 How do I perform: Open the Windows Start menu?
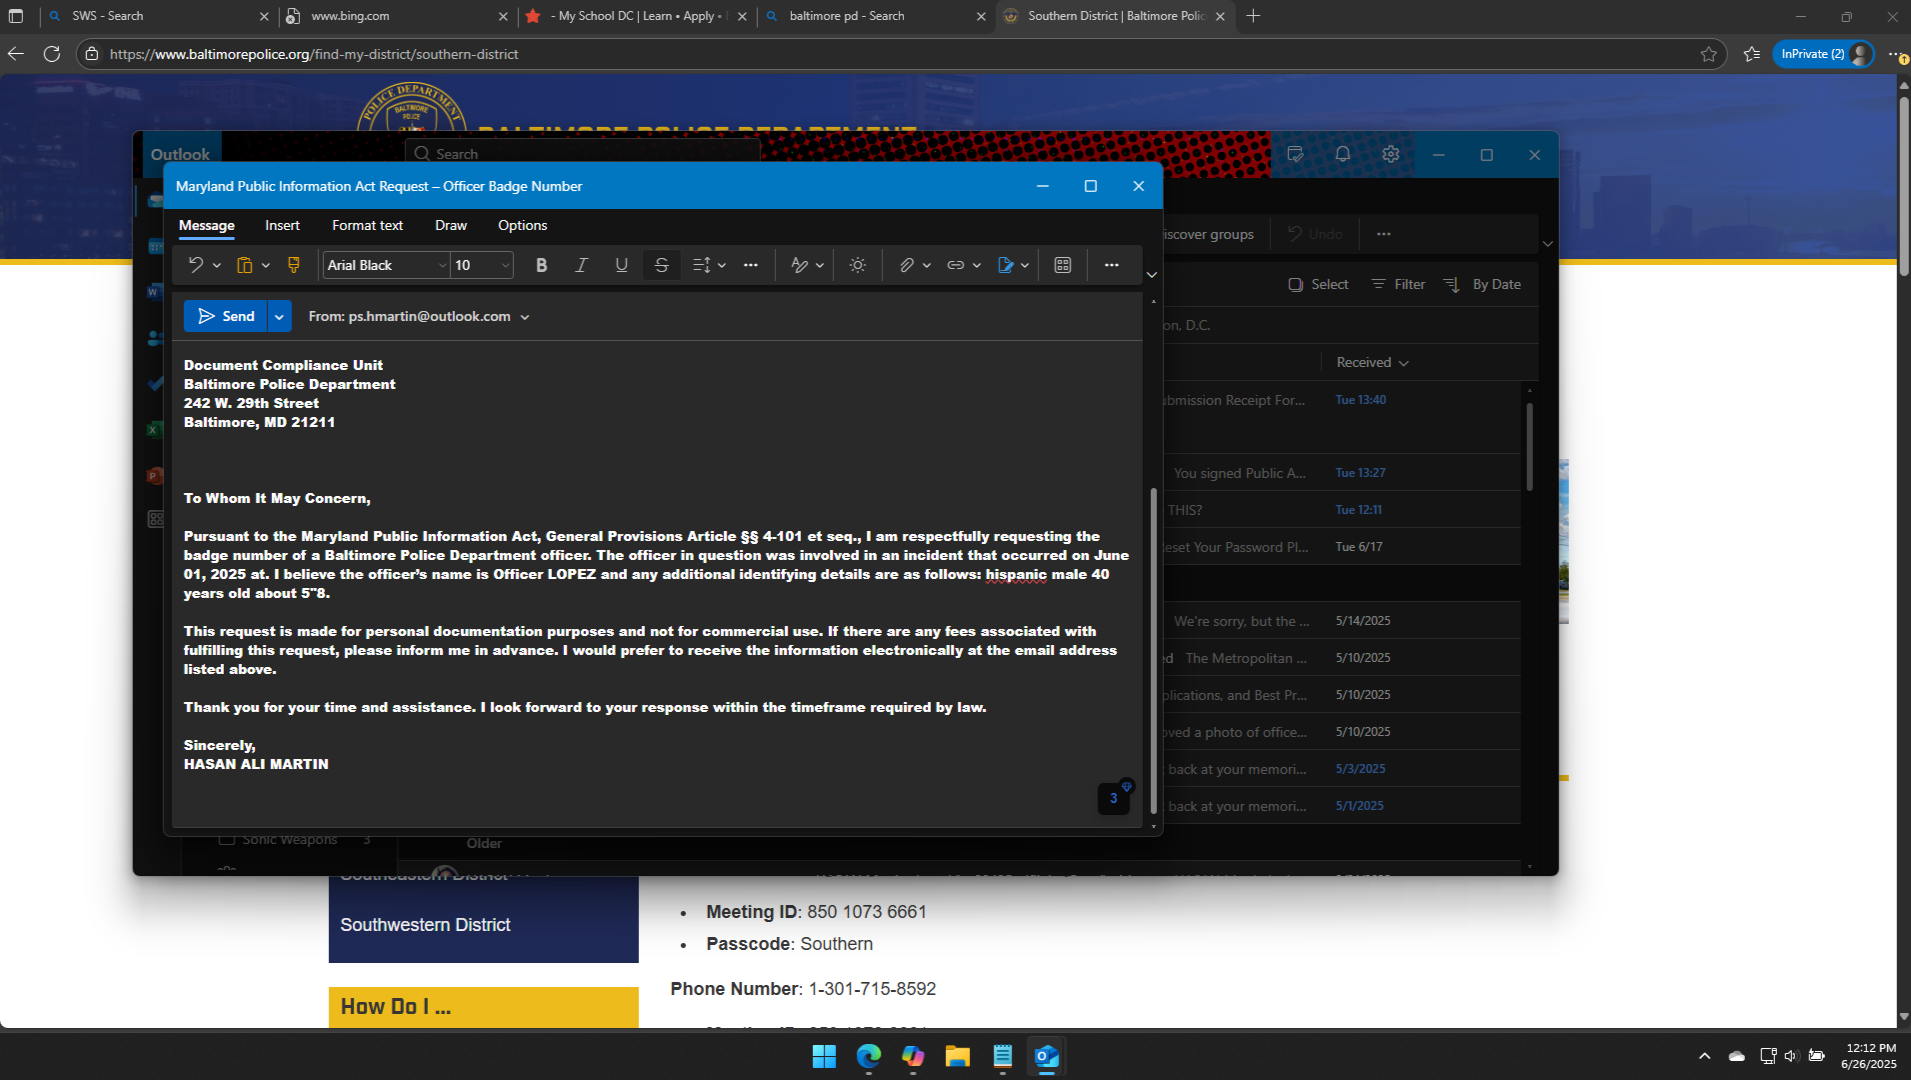click(x=824, y=1056)
